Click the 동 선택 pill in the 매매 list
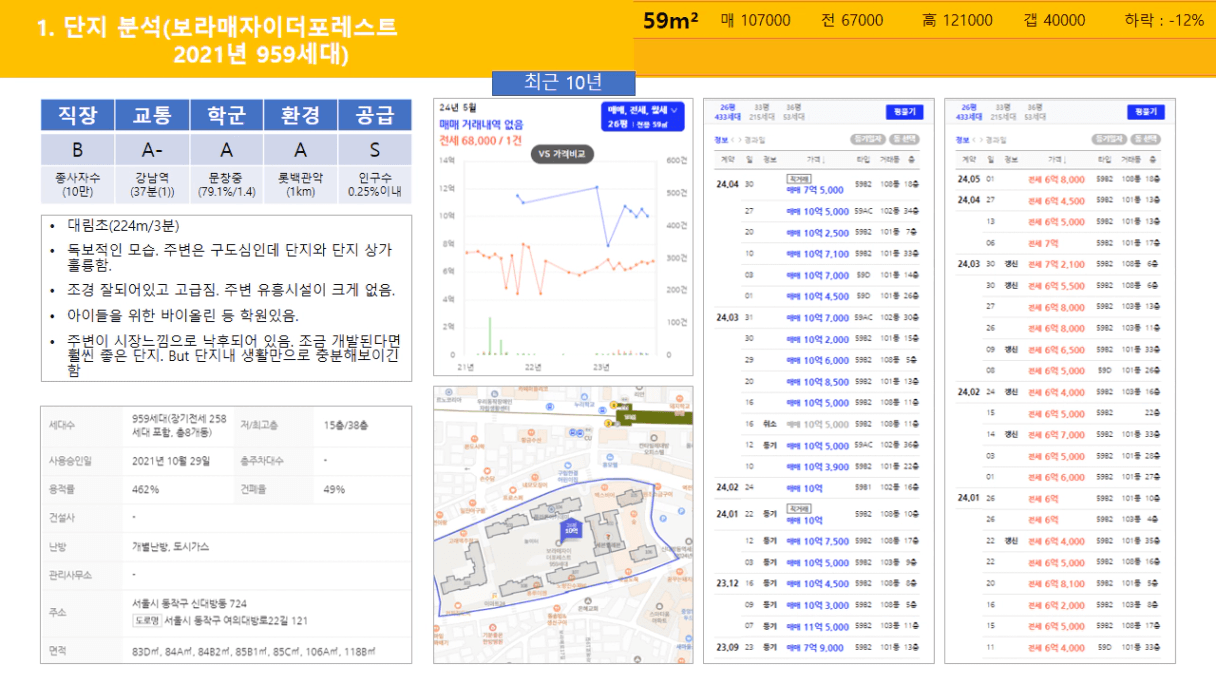 coord(904,139)
